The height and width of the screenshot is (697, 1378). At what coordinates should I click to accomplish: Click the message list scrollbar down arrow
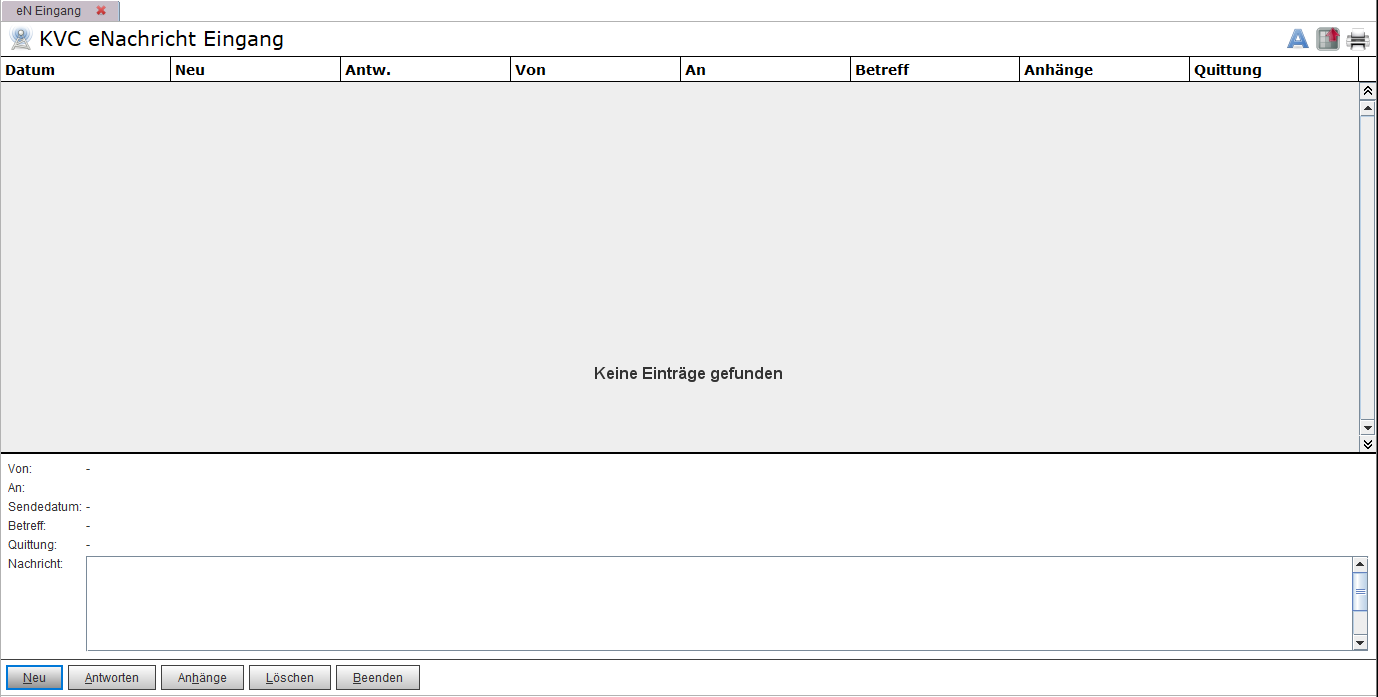1368,427
